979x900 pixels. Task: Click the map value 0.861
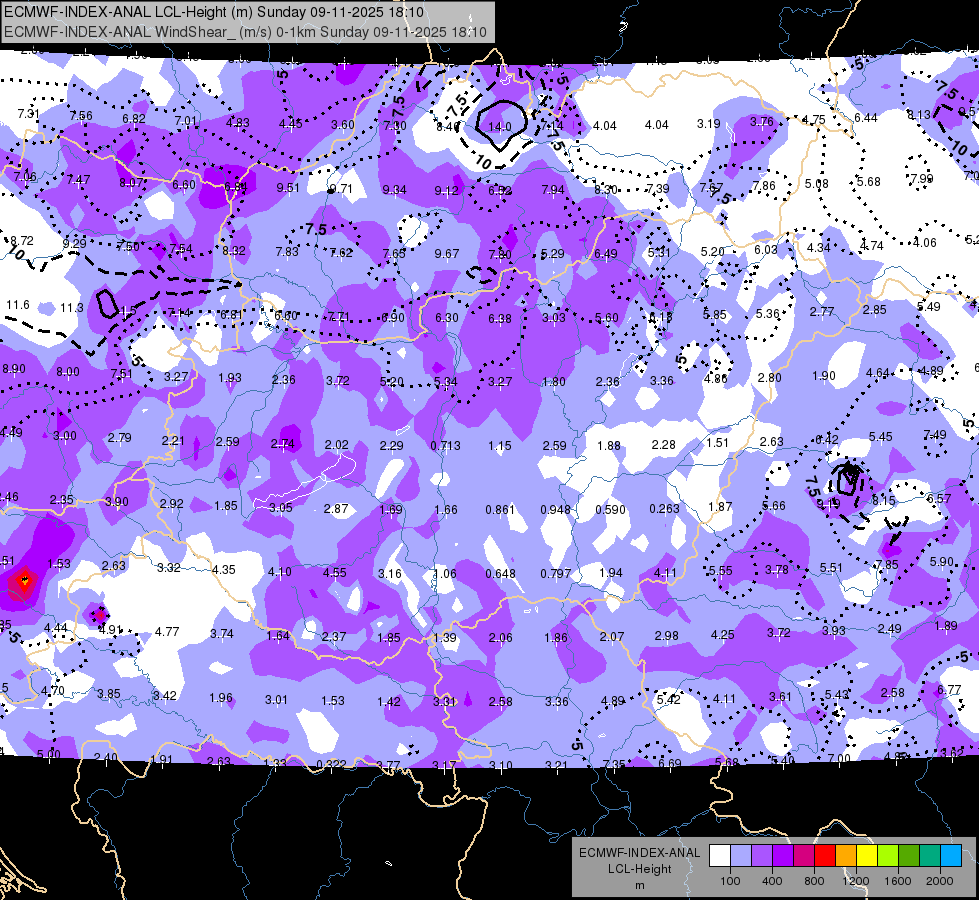[x=500, y=510]
